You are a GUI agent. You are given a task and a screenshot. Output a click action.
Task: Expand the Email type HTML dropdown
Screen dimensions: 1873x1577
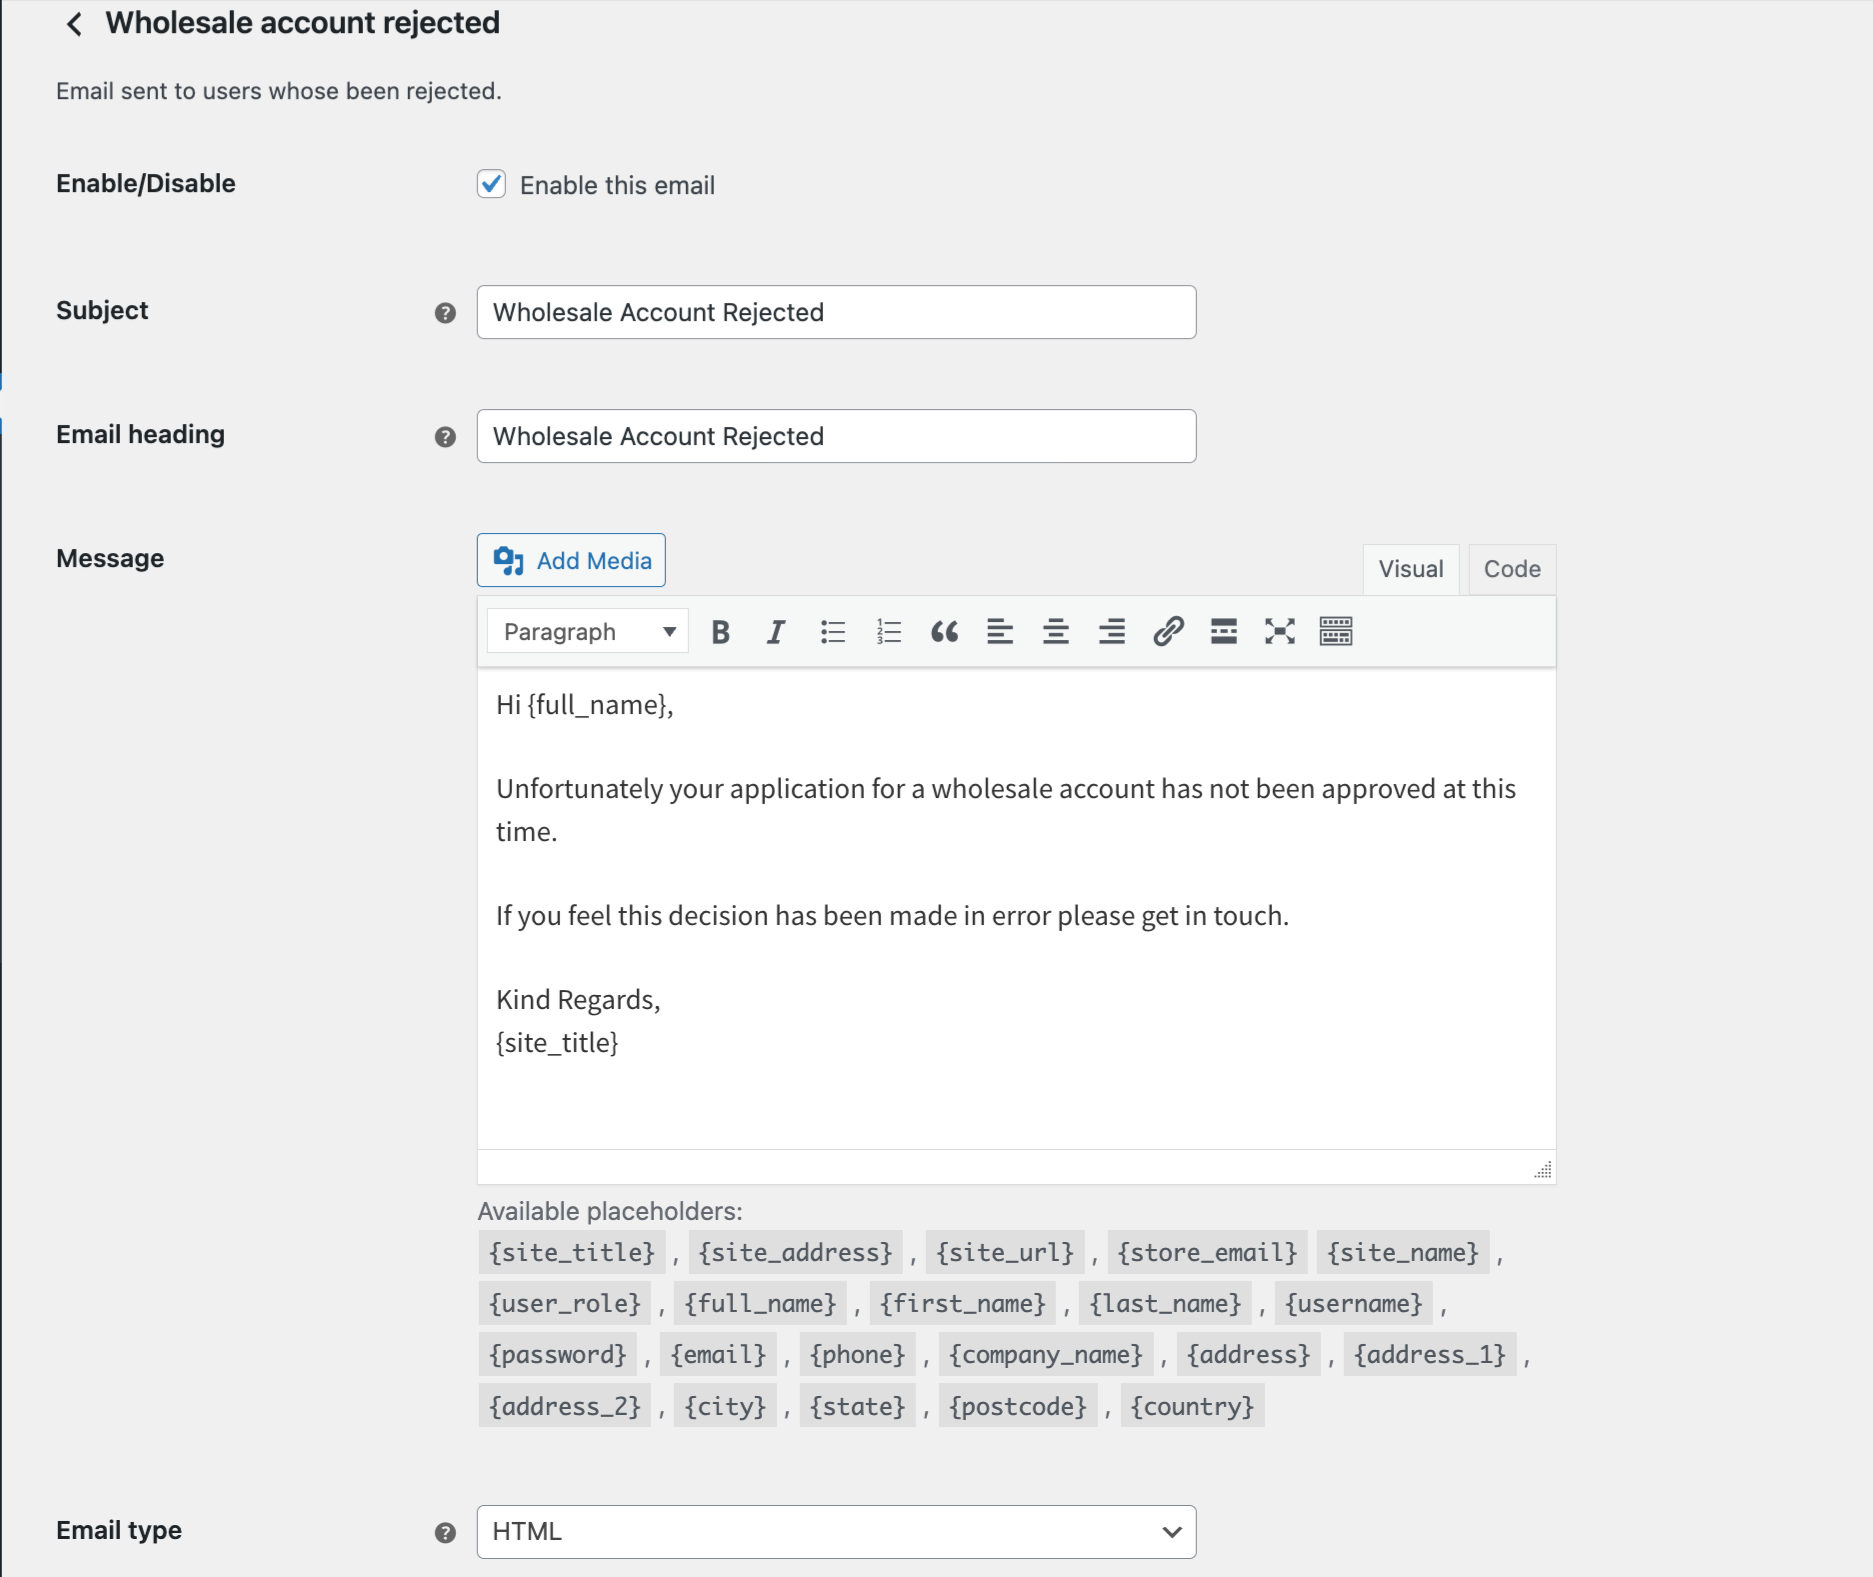click(x=836, y=1532)
